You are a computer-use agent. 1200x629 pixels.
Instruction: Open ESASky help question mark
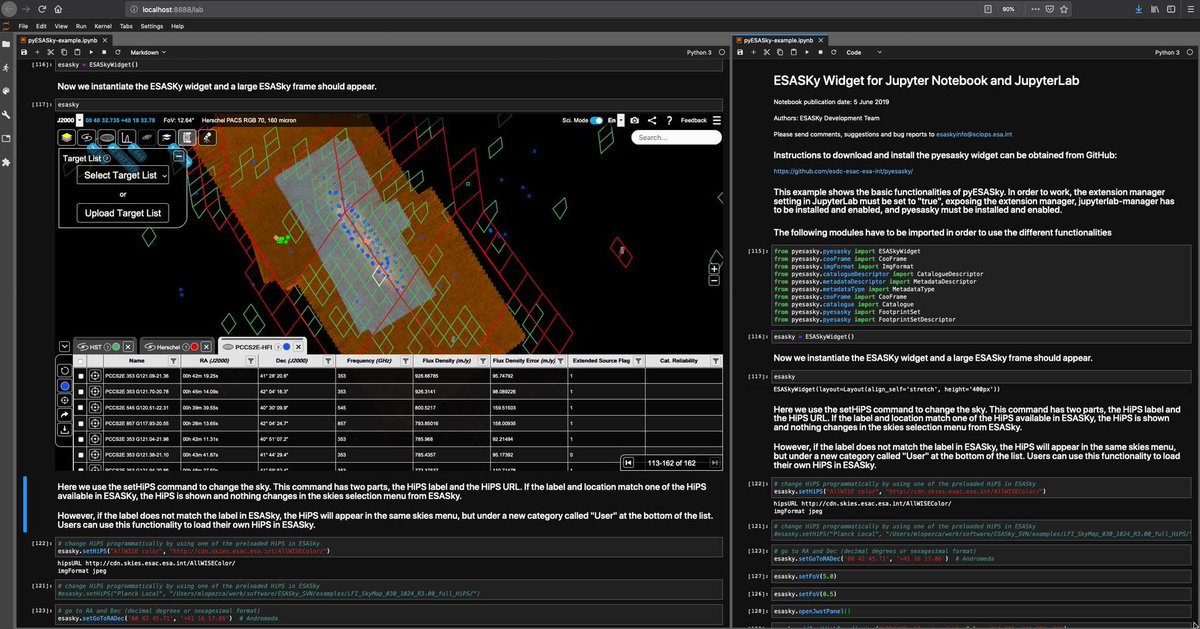pyautogui.click(x=669, y=120)
